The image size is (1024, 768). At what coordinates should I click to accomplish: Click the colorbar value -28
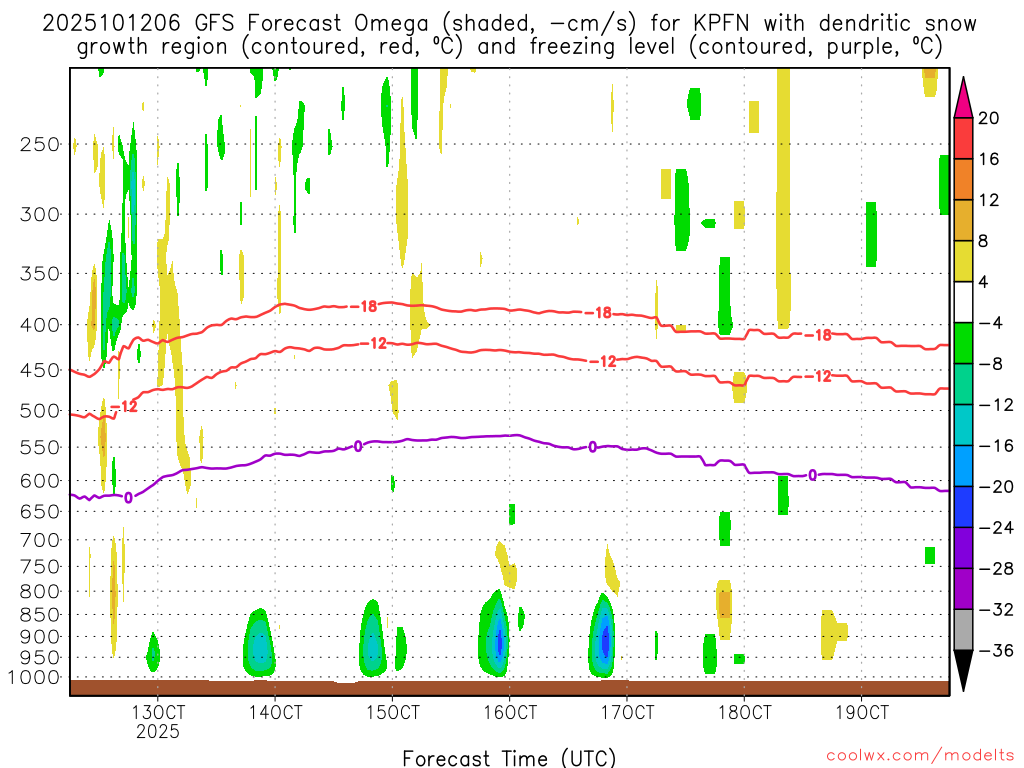[995, 569]
